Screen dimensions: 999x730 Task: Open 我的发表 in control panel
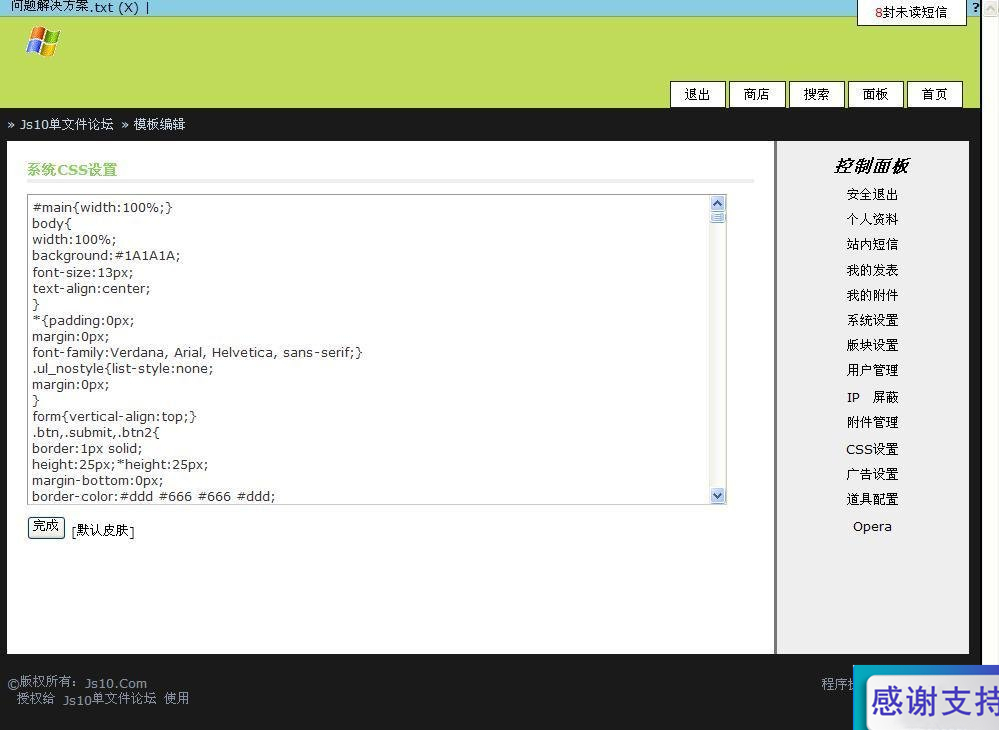click(x=872, y=270)
